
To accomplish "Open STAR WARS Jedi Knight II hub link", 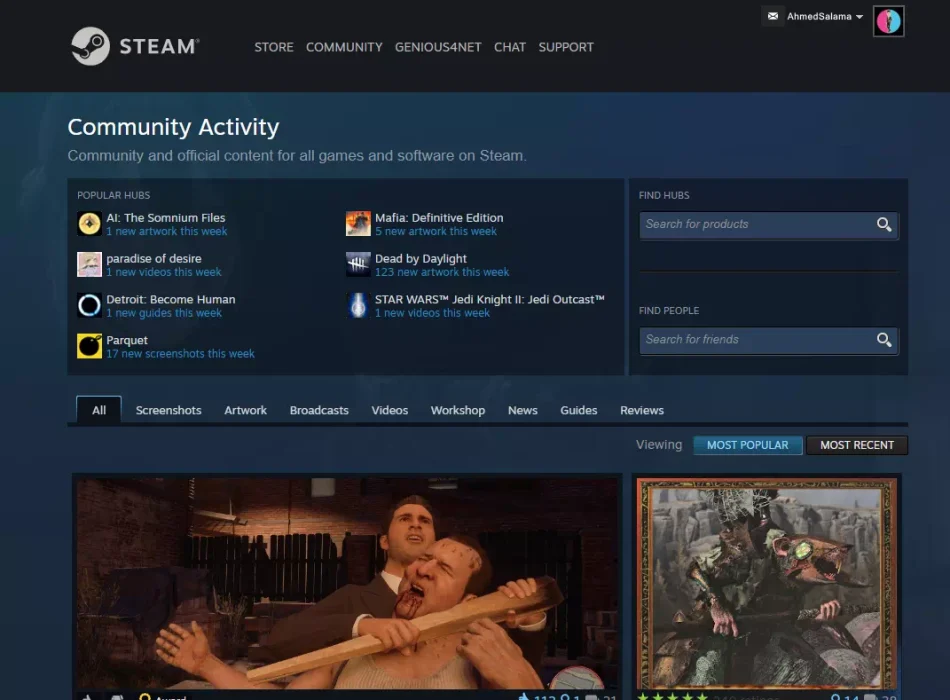I will (490, 299).
